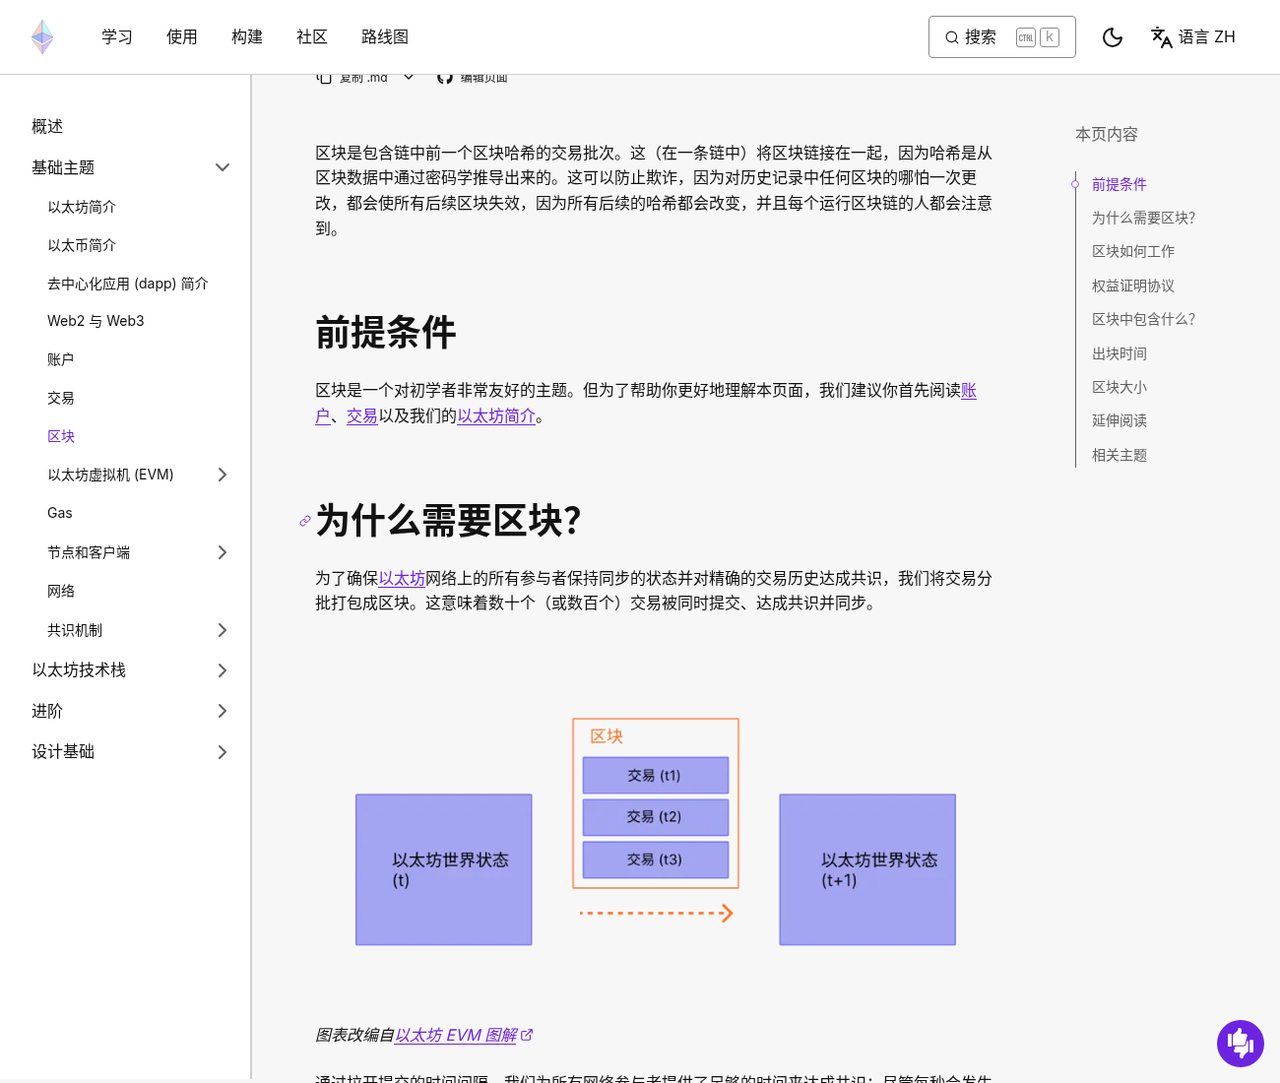Open 账户 in the left sidebar
The image size is (1280, 1083).
(61, 359)
